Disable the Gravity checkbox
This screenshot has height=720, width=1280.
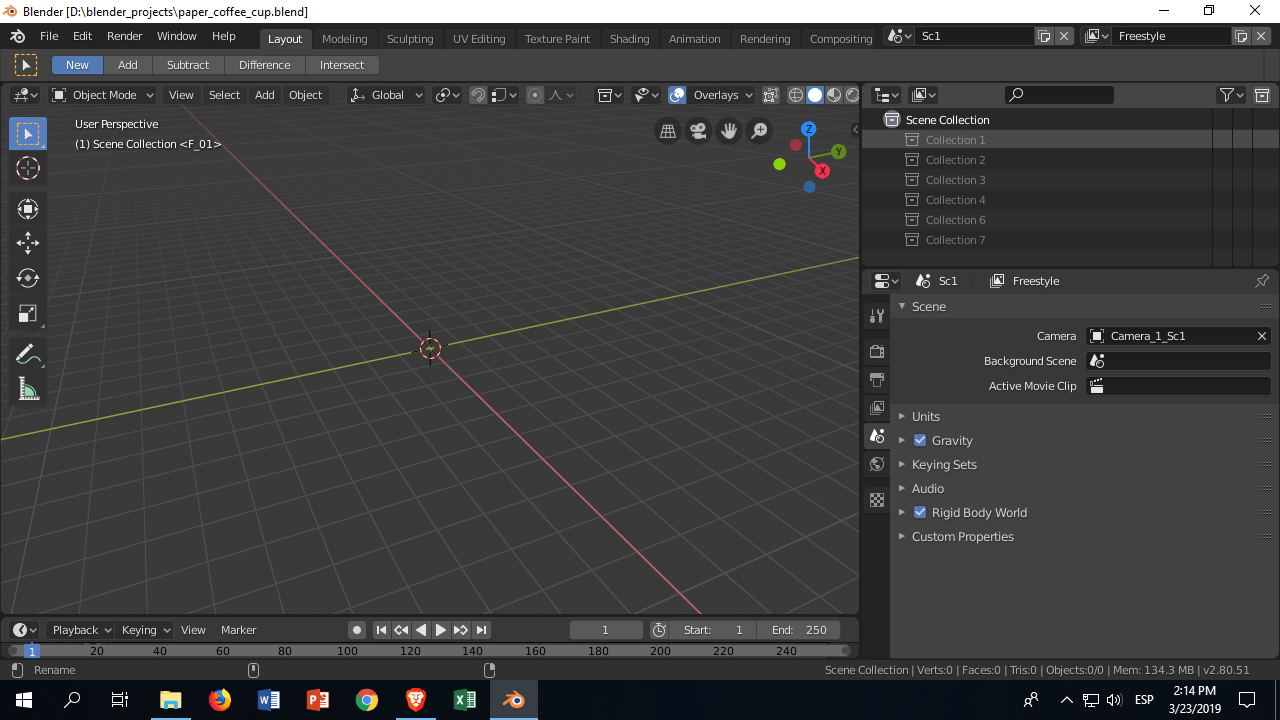[919, 440]
